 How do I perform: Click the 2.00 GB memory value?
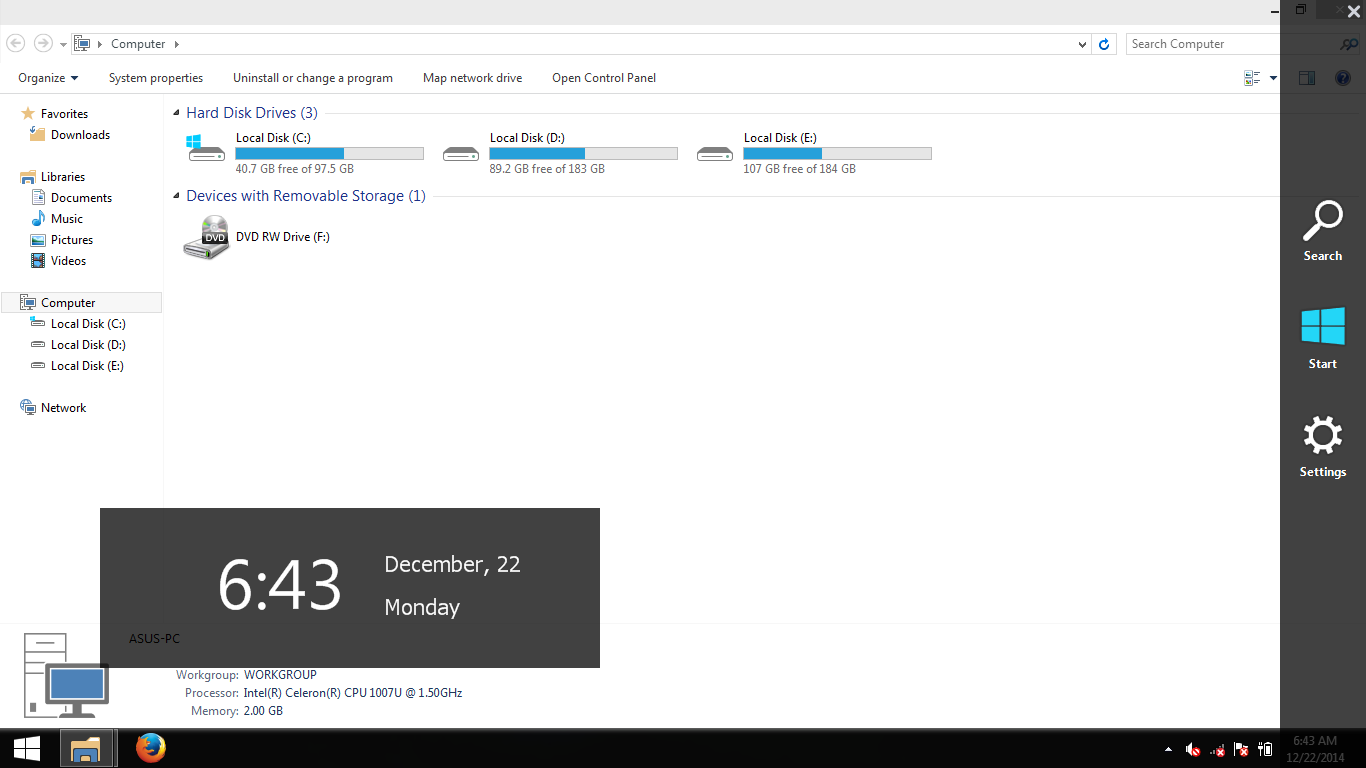coord(263,711)
